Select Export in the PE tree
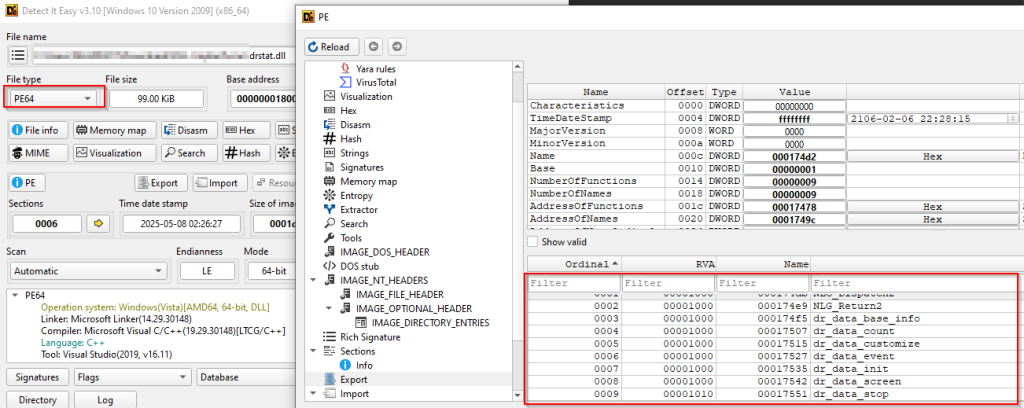Image resolution: width=1024 pixels, height=408 pixels. (353, 379)
